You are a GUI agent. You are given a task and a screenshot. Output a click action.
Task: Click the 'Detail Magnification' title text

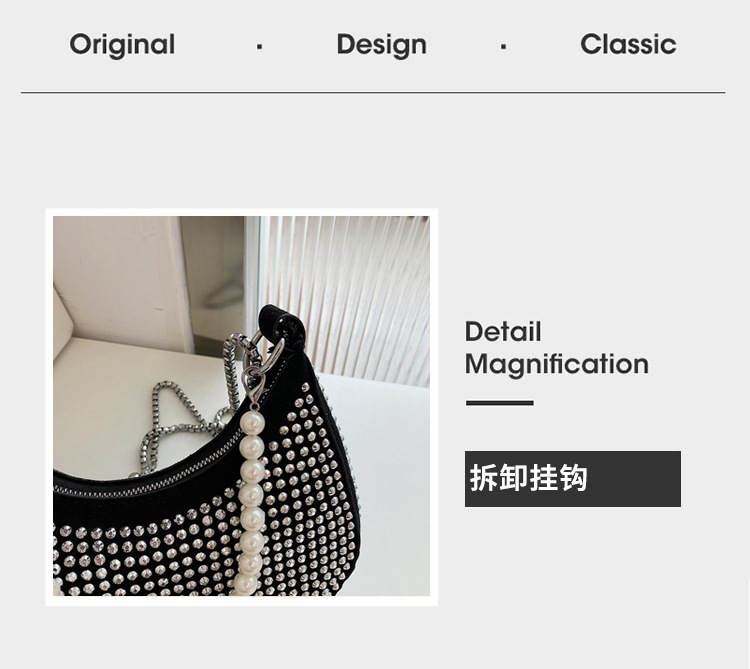tap(557, 348)
